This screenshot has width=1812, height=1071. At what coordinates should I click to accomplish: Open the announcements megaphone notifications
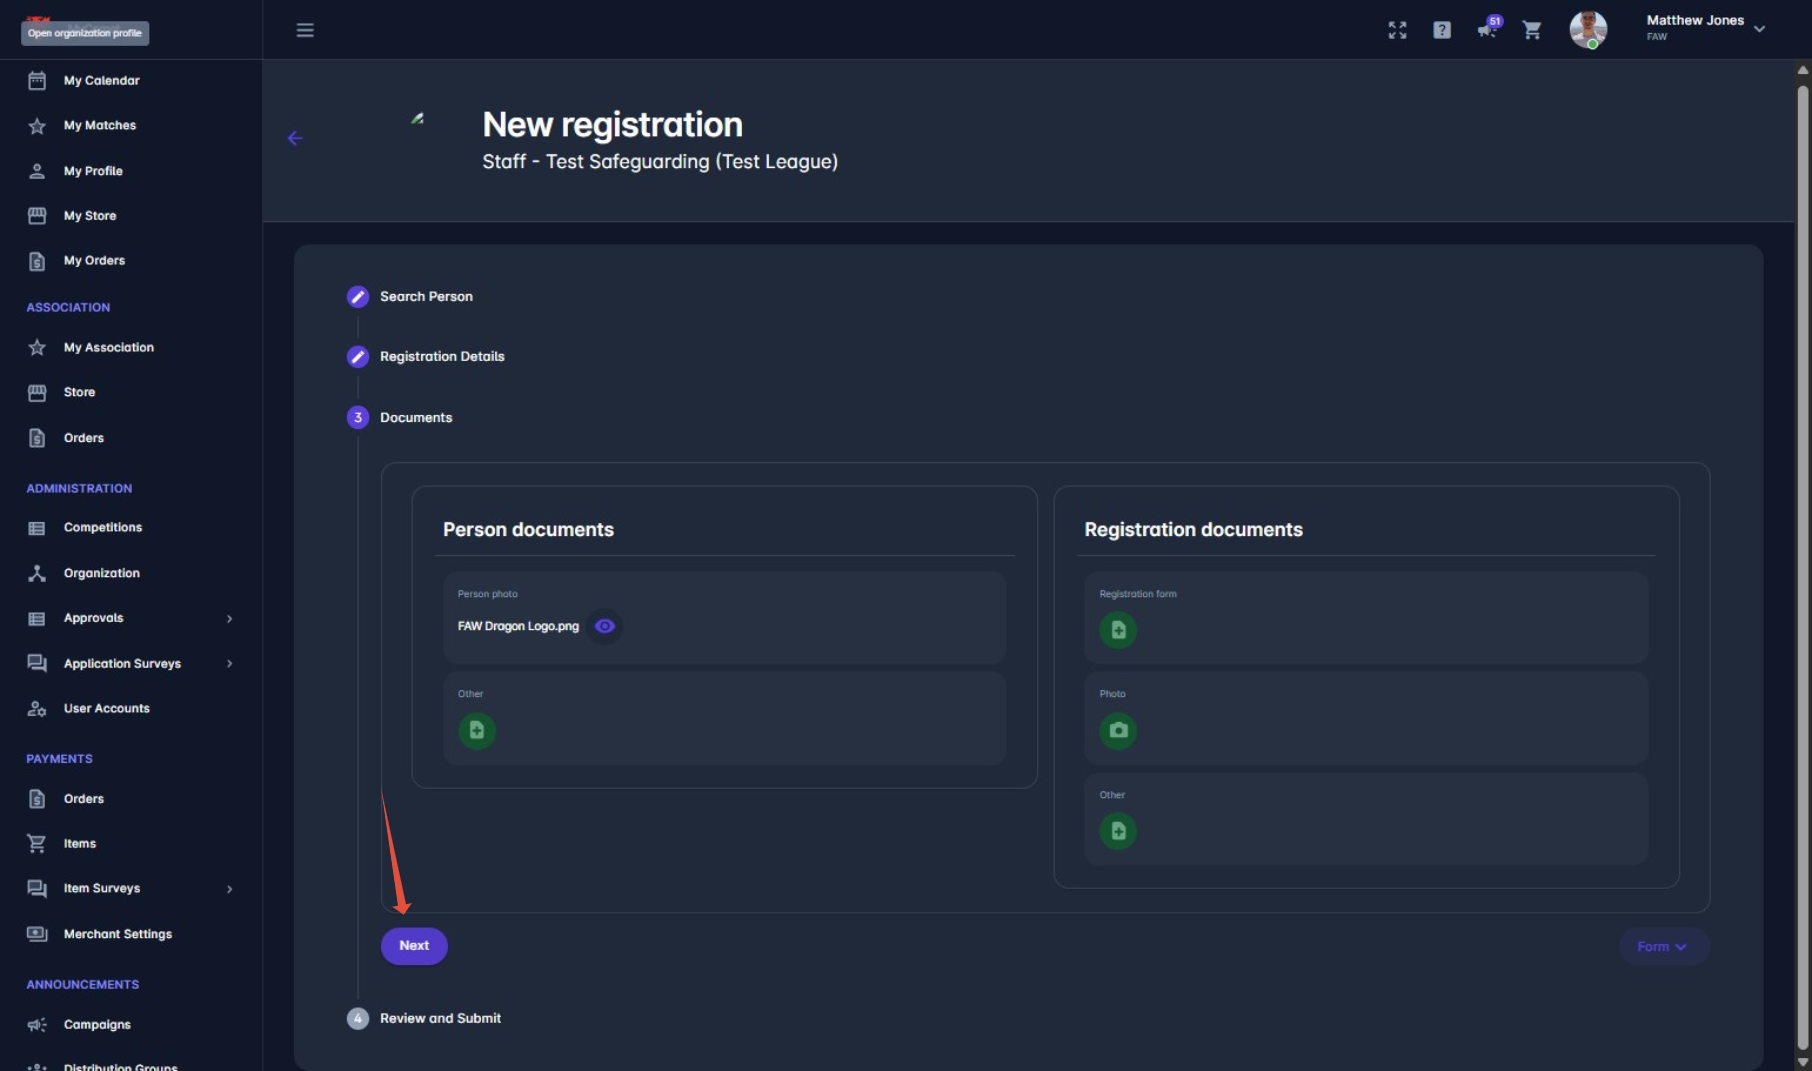[x=1487, y=30]
